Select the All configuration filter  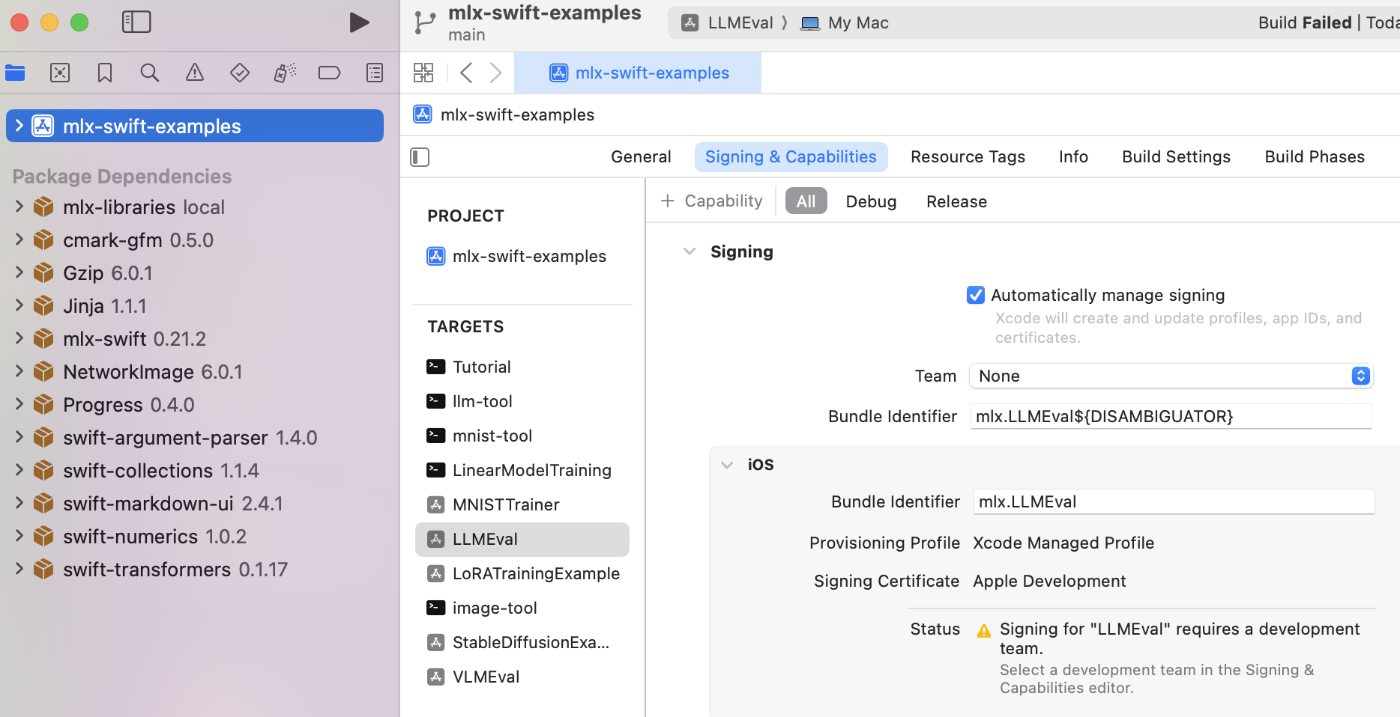(x=806, y=201)
